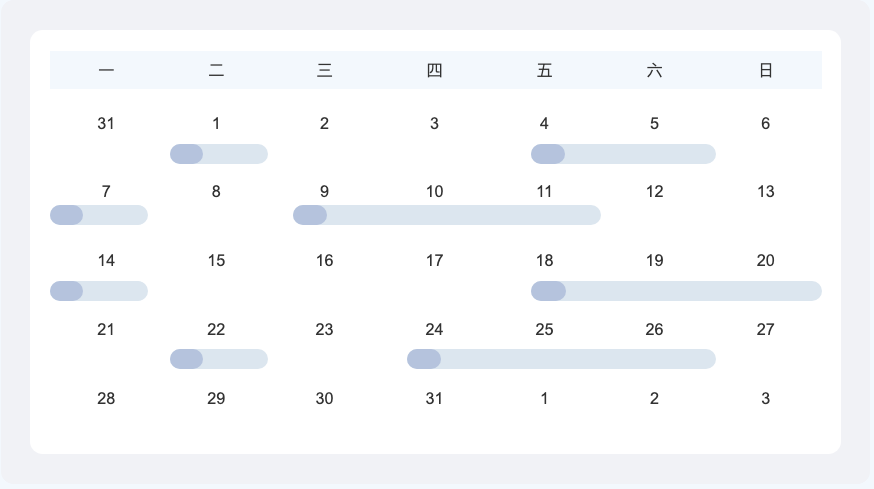Open the event bar under date 7
Screen dimensions: 874x489
pos(99,215)
